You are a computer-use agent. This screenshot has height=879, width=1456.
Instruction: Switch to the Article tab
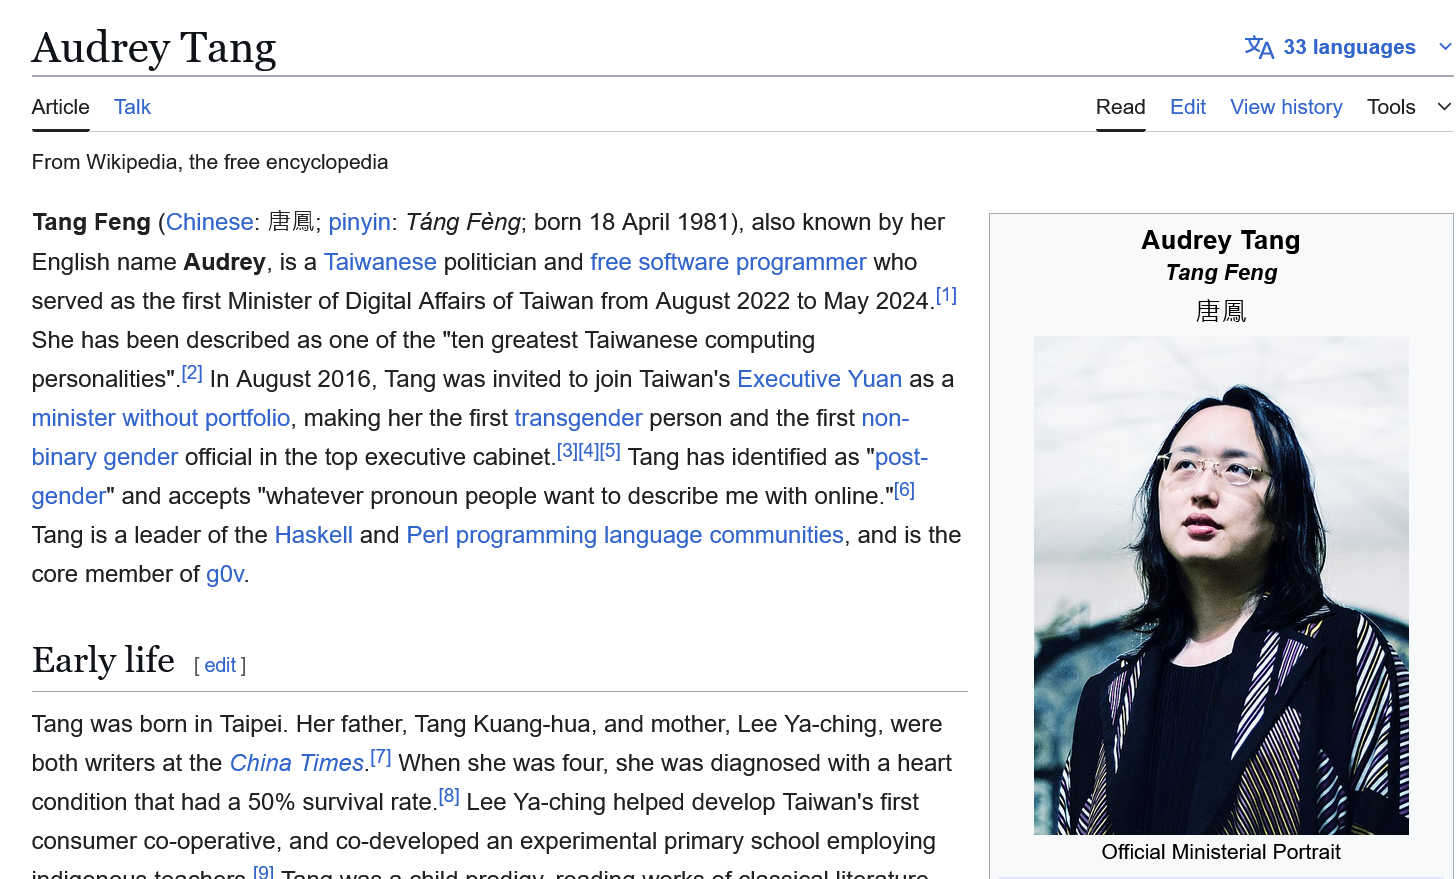pos(61,107)
